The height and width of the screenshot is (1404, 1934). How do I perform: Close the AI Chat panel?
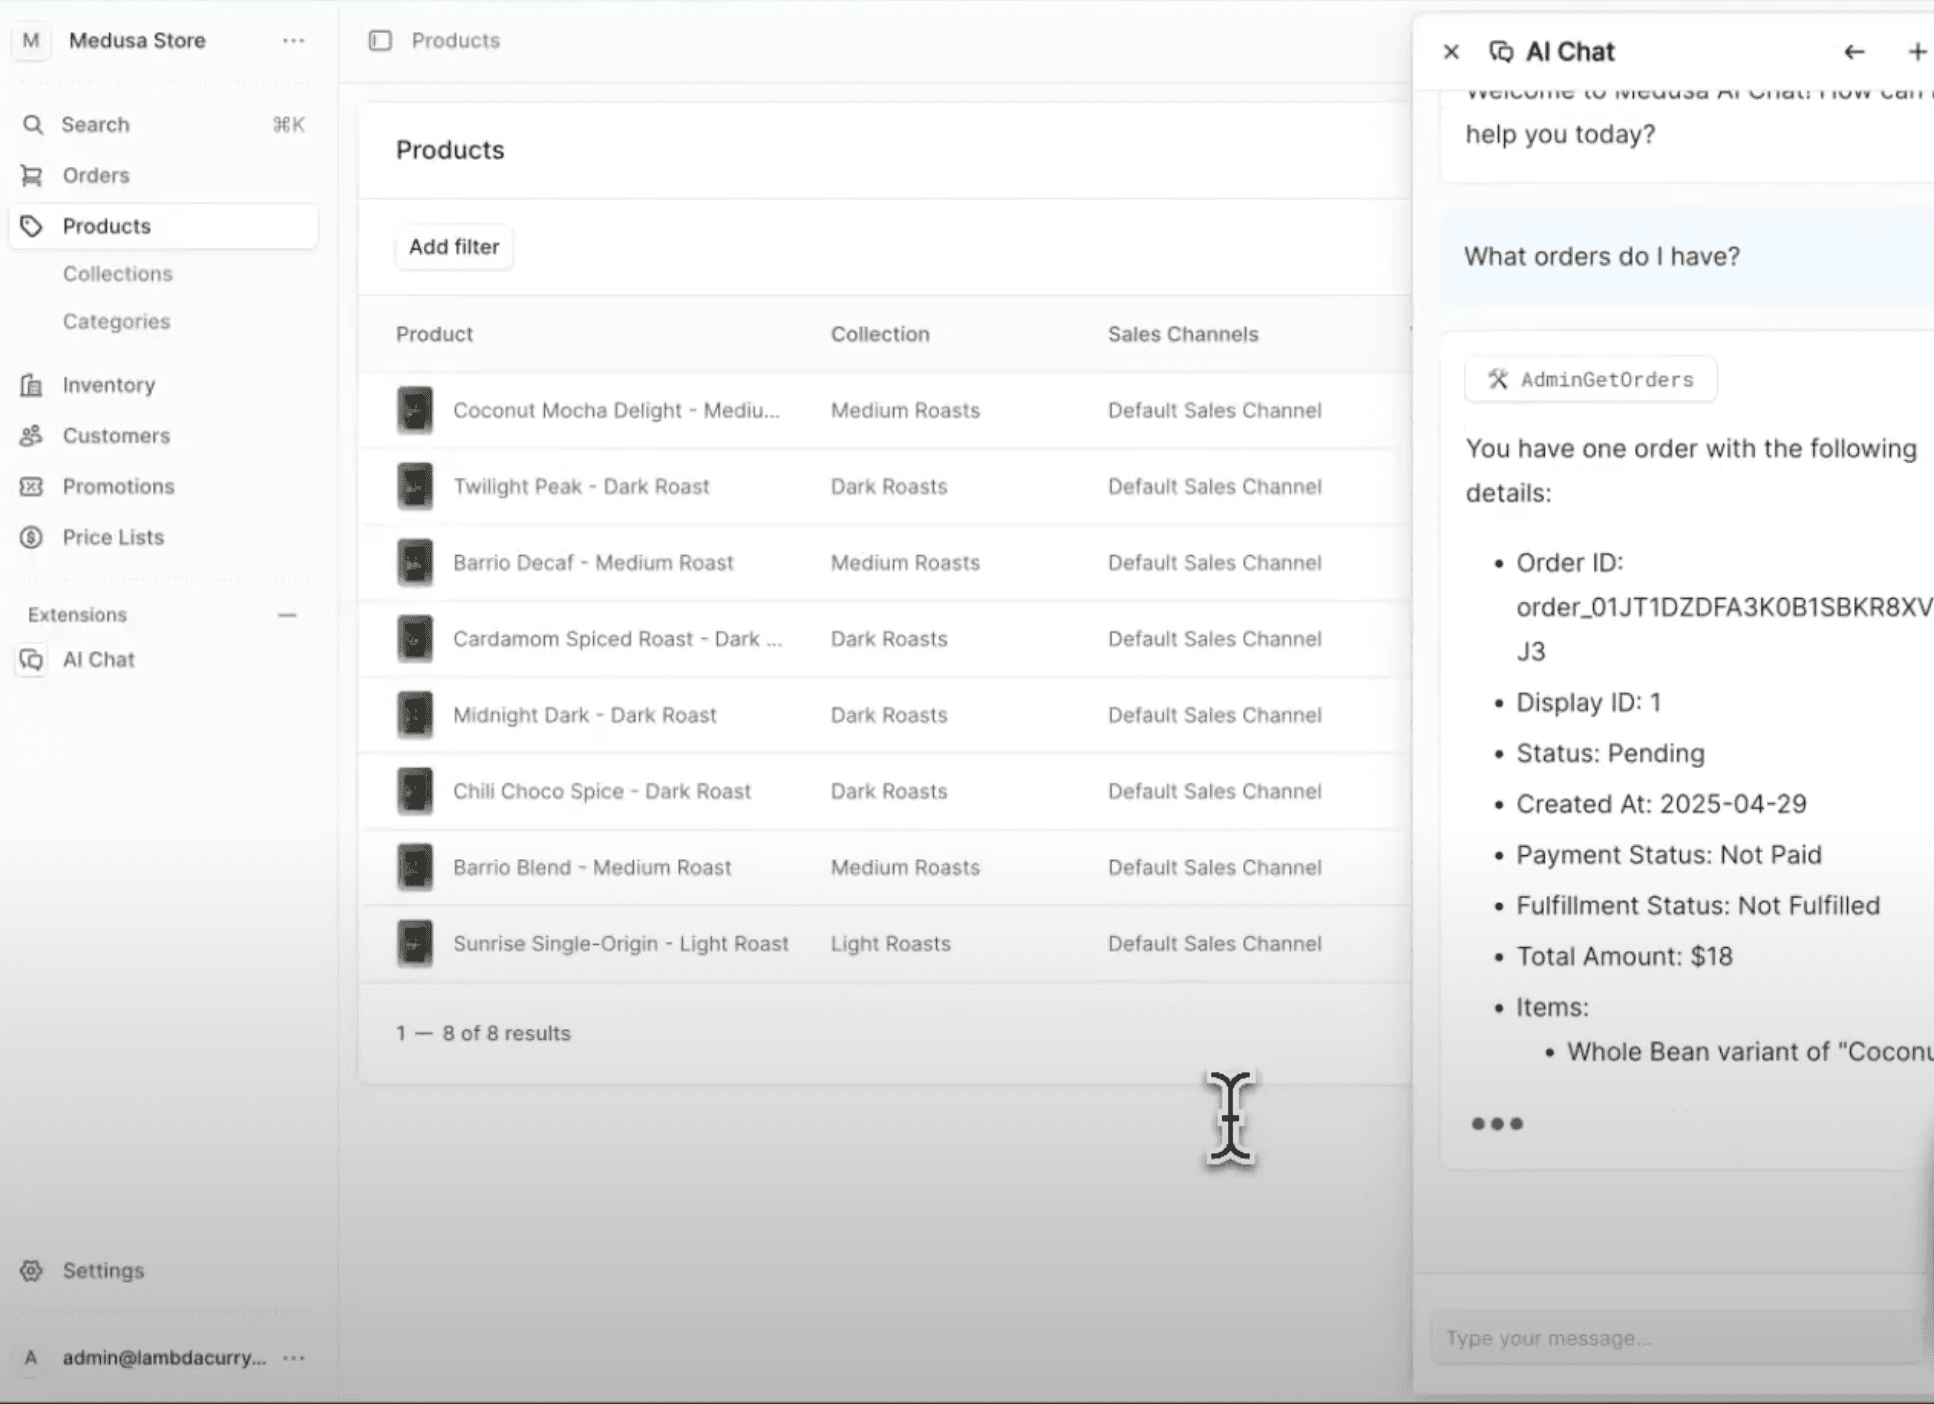pyautogui.click(x=1451, y=52)
